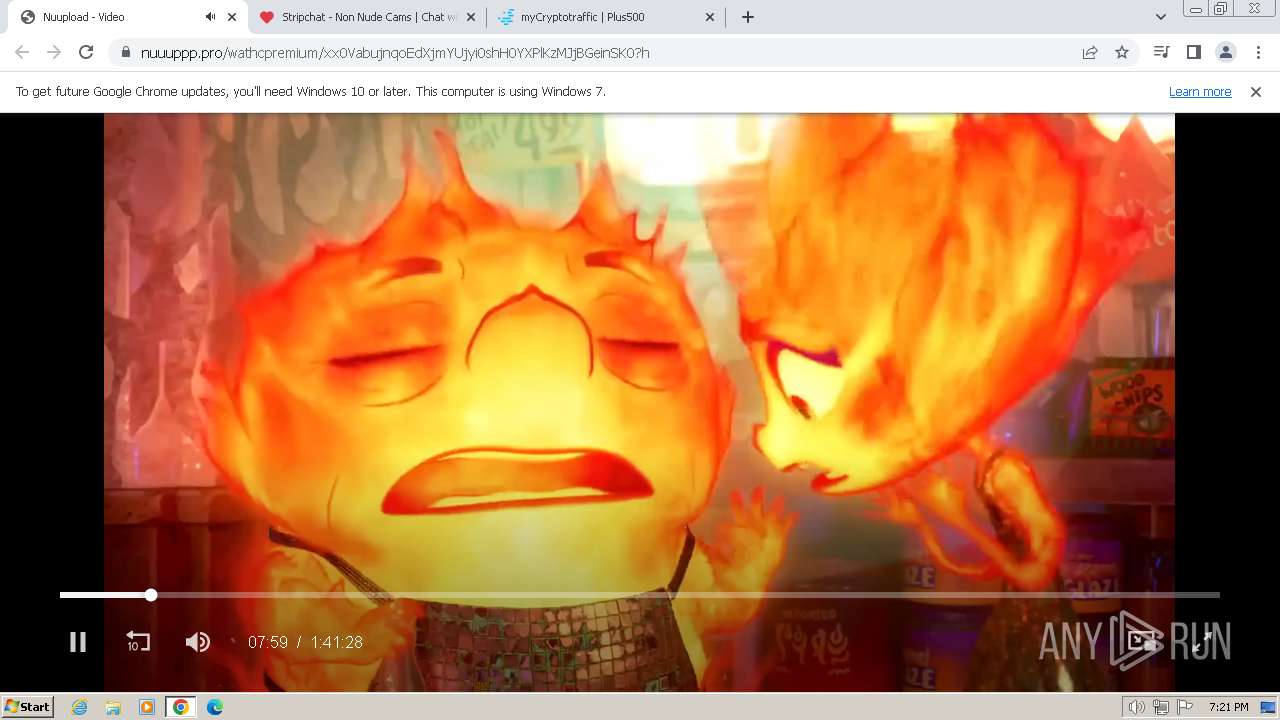Follow the Learn more link

coord(1200,91)
